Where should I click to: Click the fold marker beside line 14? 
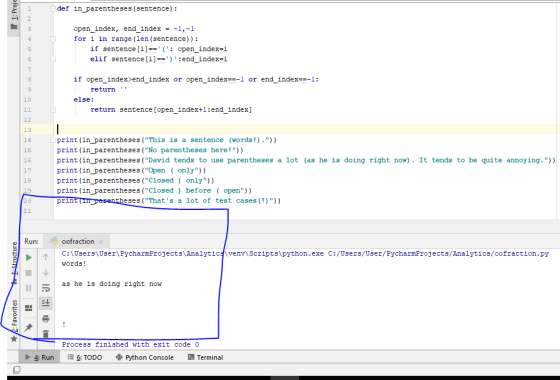tap(53, 140)
